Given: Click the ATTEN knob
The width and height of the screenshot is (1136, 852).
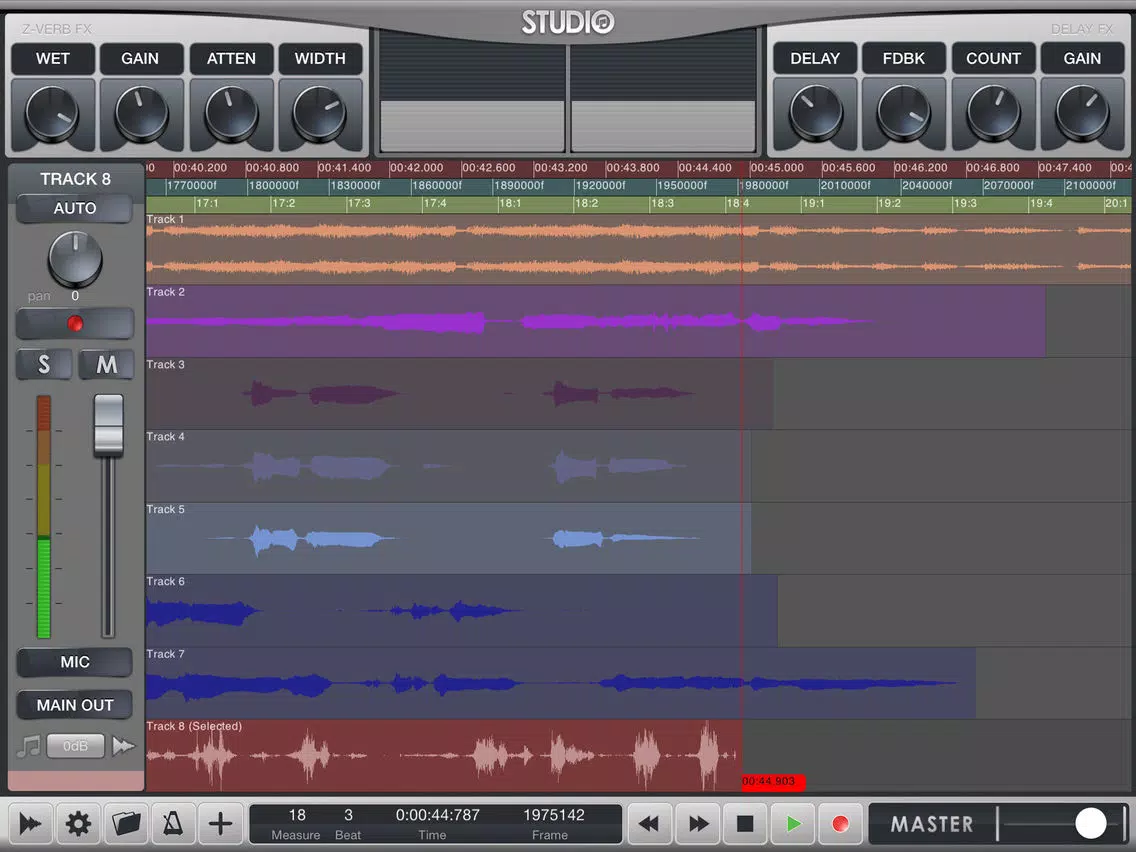Looking at the screenshot, I should (231, 114).
